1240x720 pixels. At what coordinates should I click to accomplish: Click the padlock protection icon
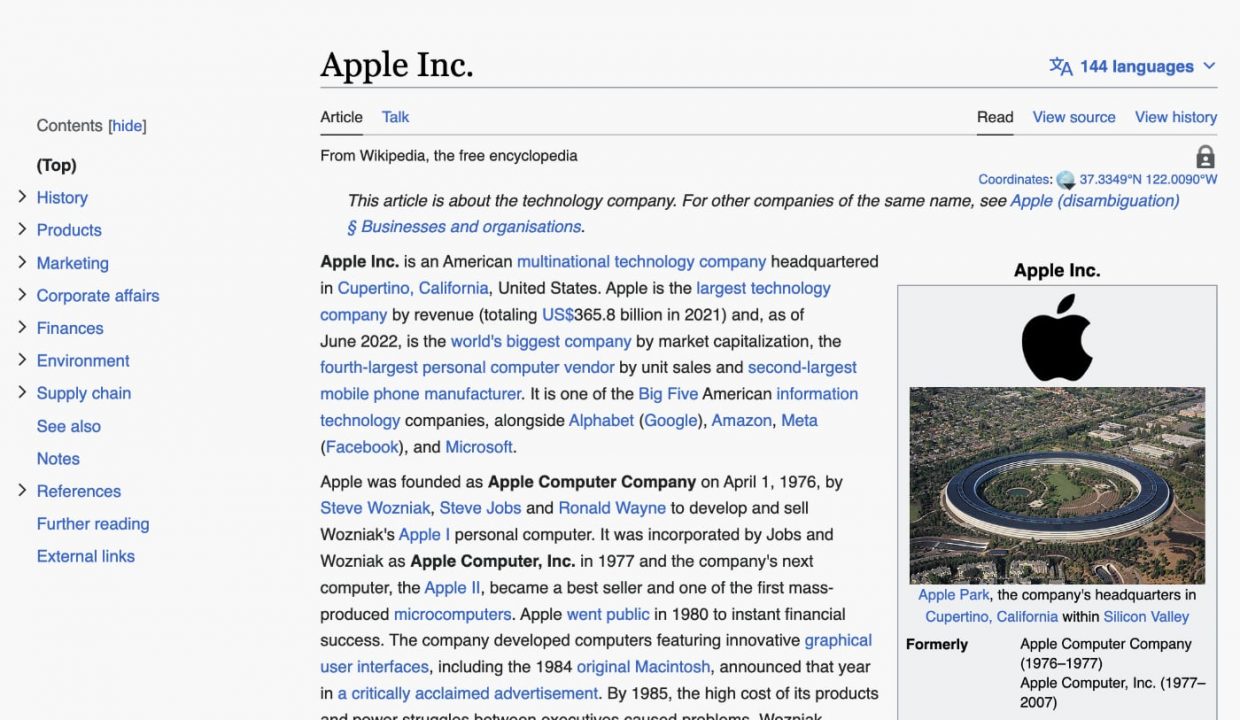[x=1205, y=157]
